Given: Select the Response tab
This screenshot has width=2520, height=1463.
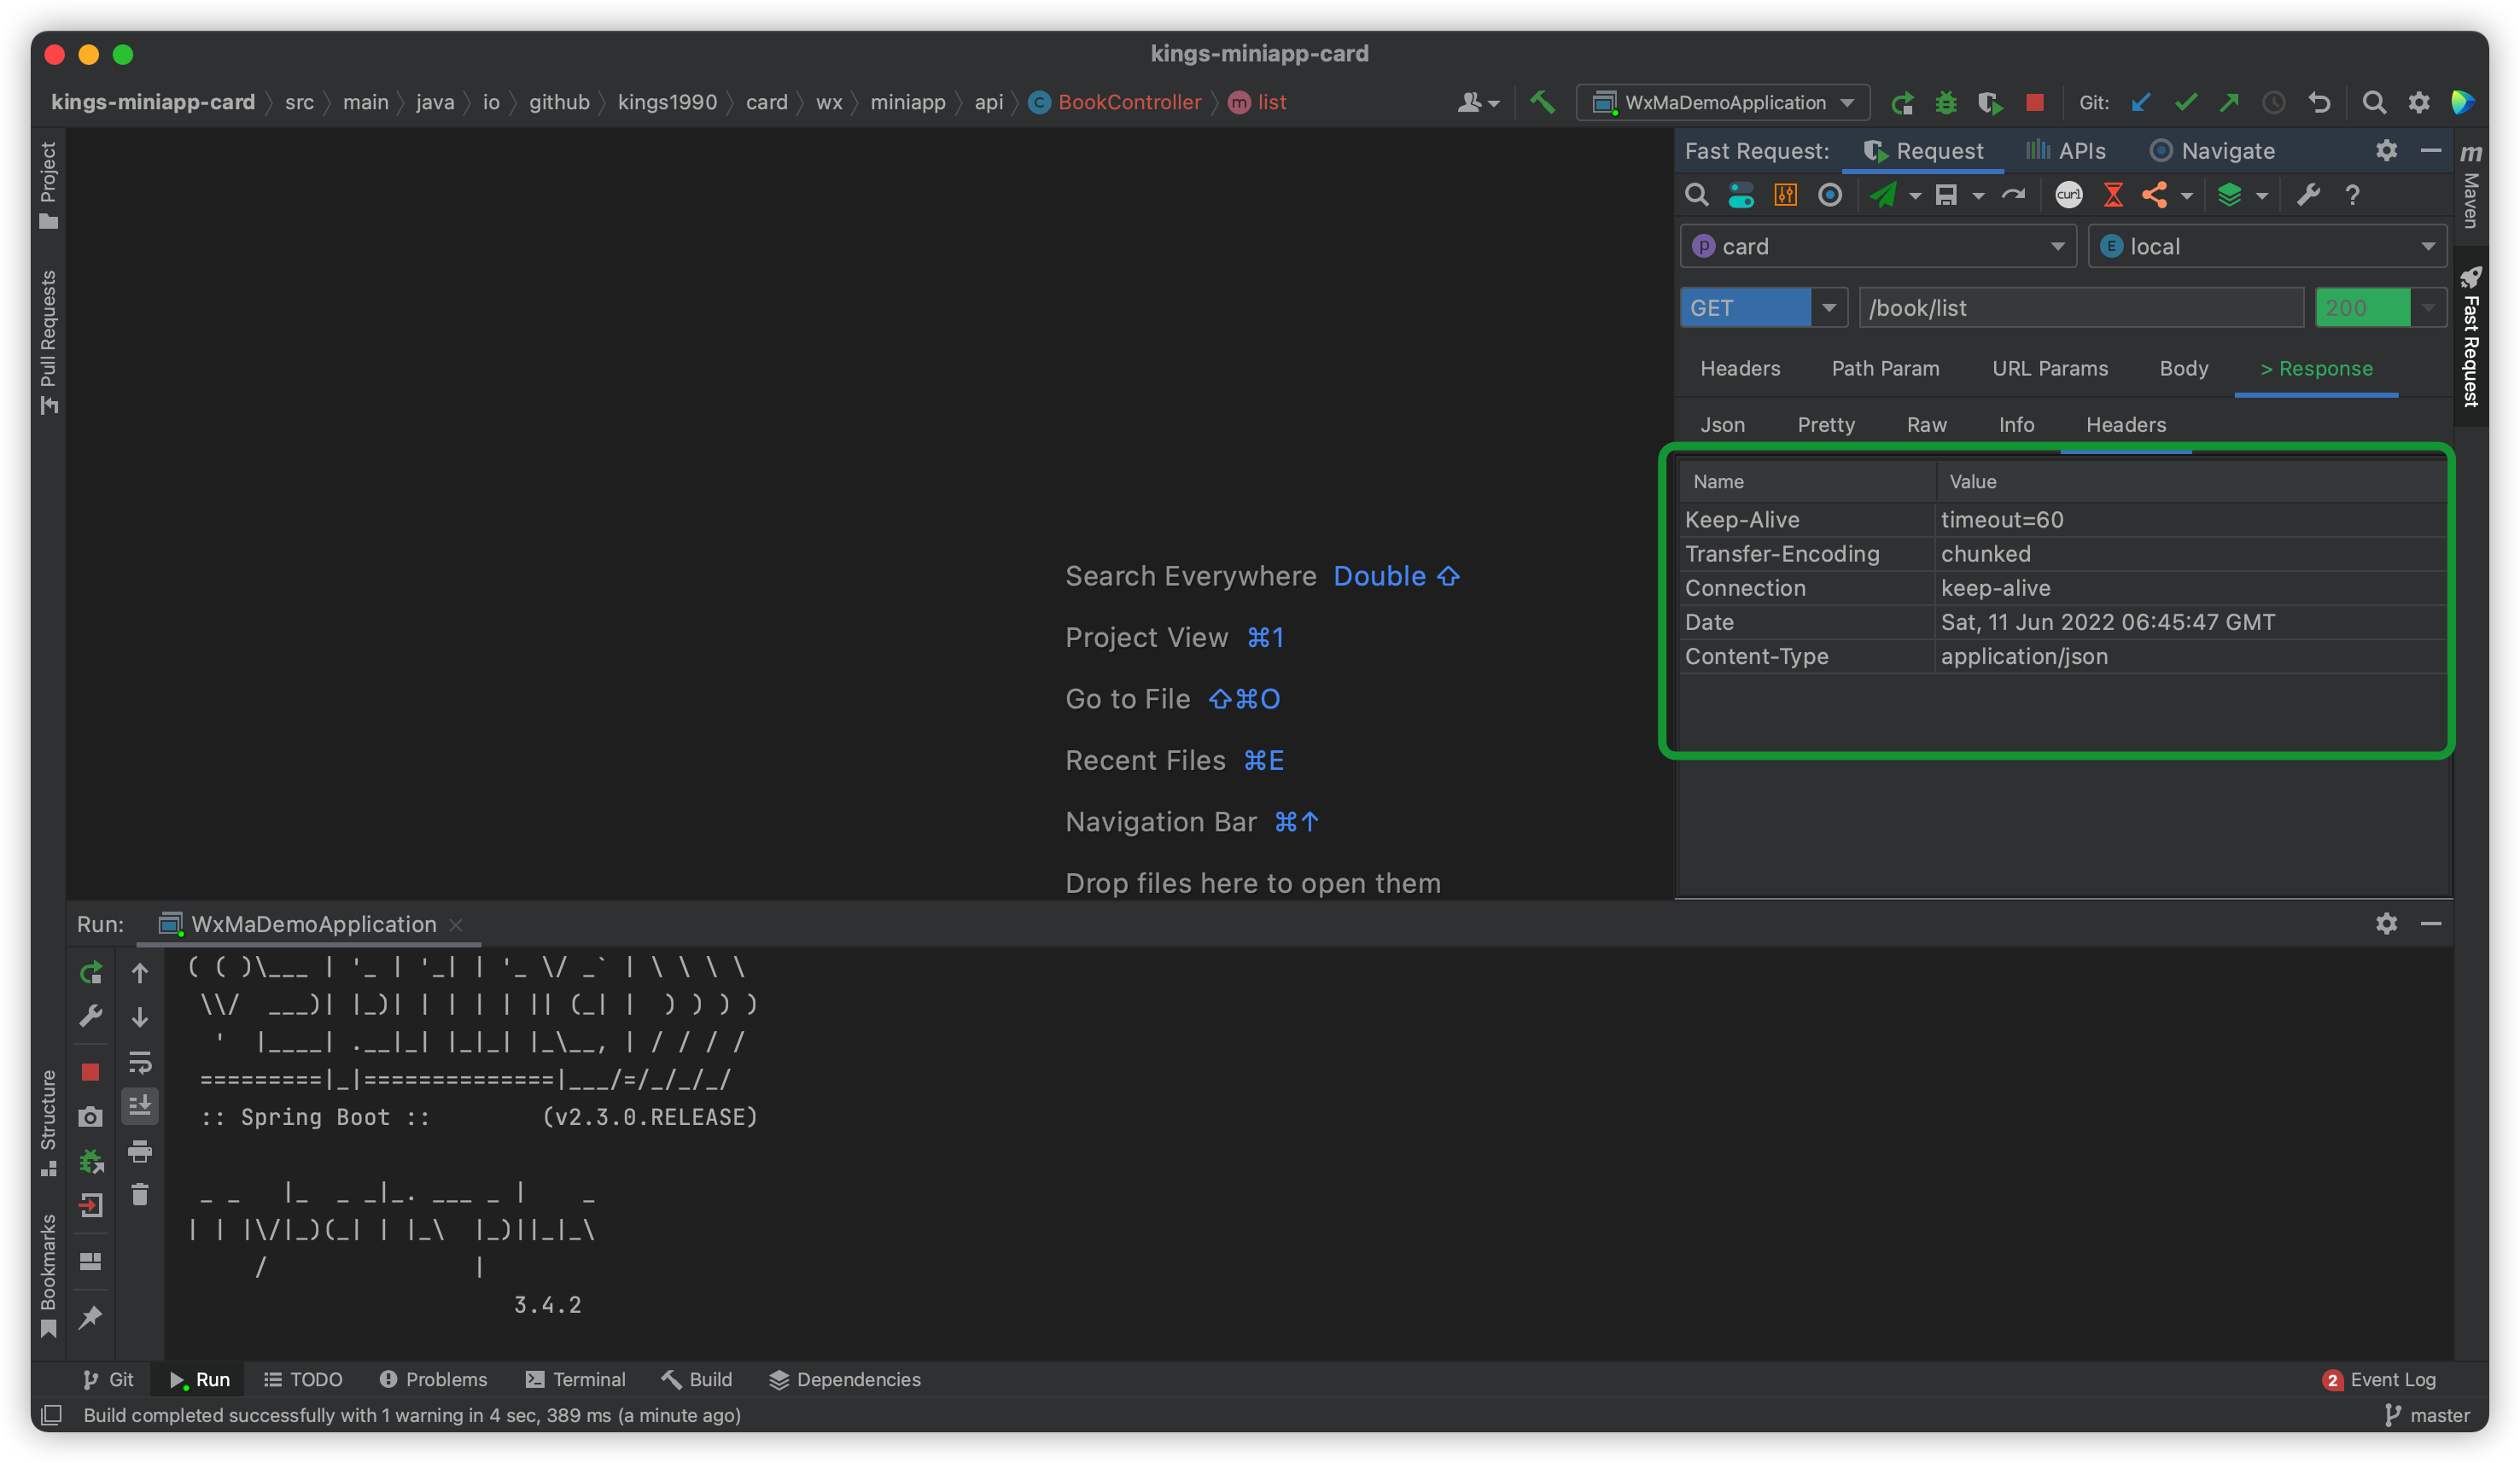Looking at the screenshot, I should pyautogui.click(x=2316, y=369).
